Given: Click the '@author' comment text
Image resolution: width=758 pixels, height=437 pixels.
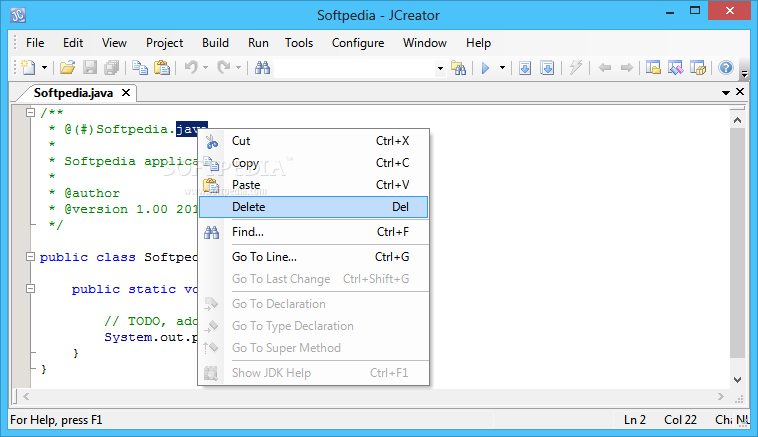Looking at the screenshot, I should click(x=92, y=193).
